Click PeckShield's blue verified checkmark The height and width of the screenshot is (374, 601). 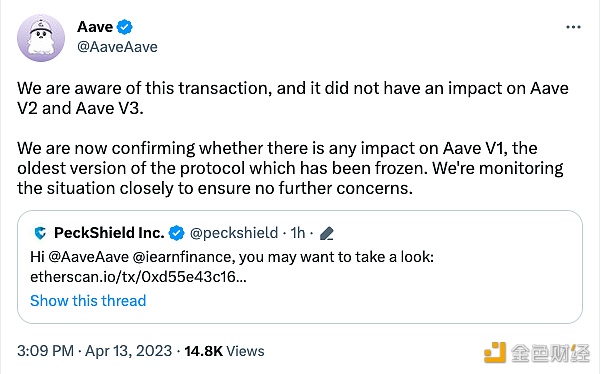[x=176, y=233]
